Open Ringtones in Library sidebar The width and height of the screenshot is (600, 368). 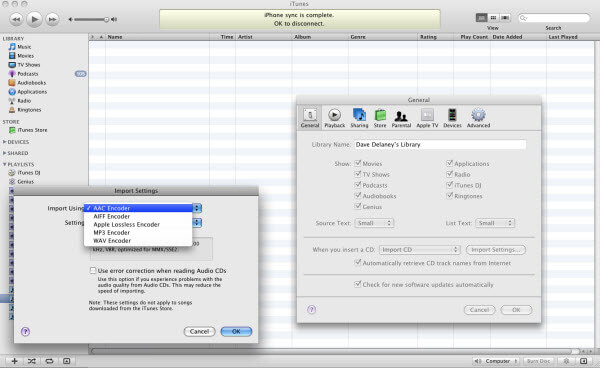pyautogui.click(x=29, y=110)
